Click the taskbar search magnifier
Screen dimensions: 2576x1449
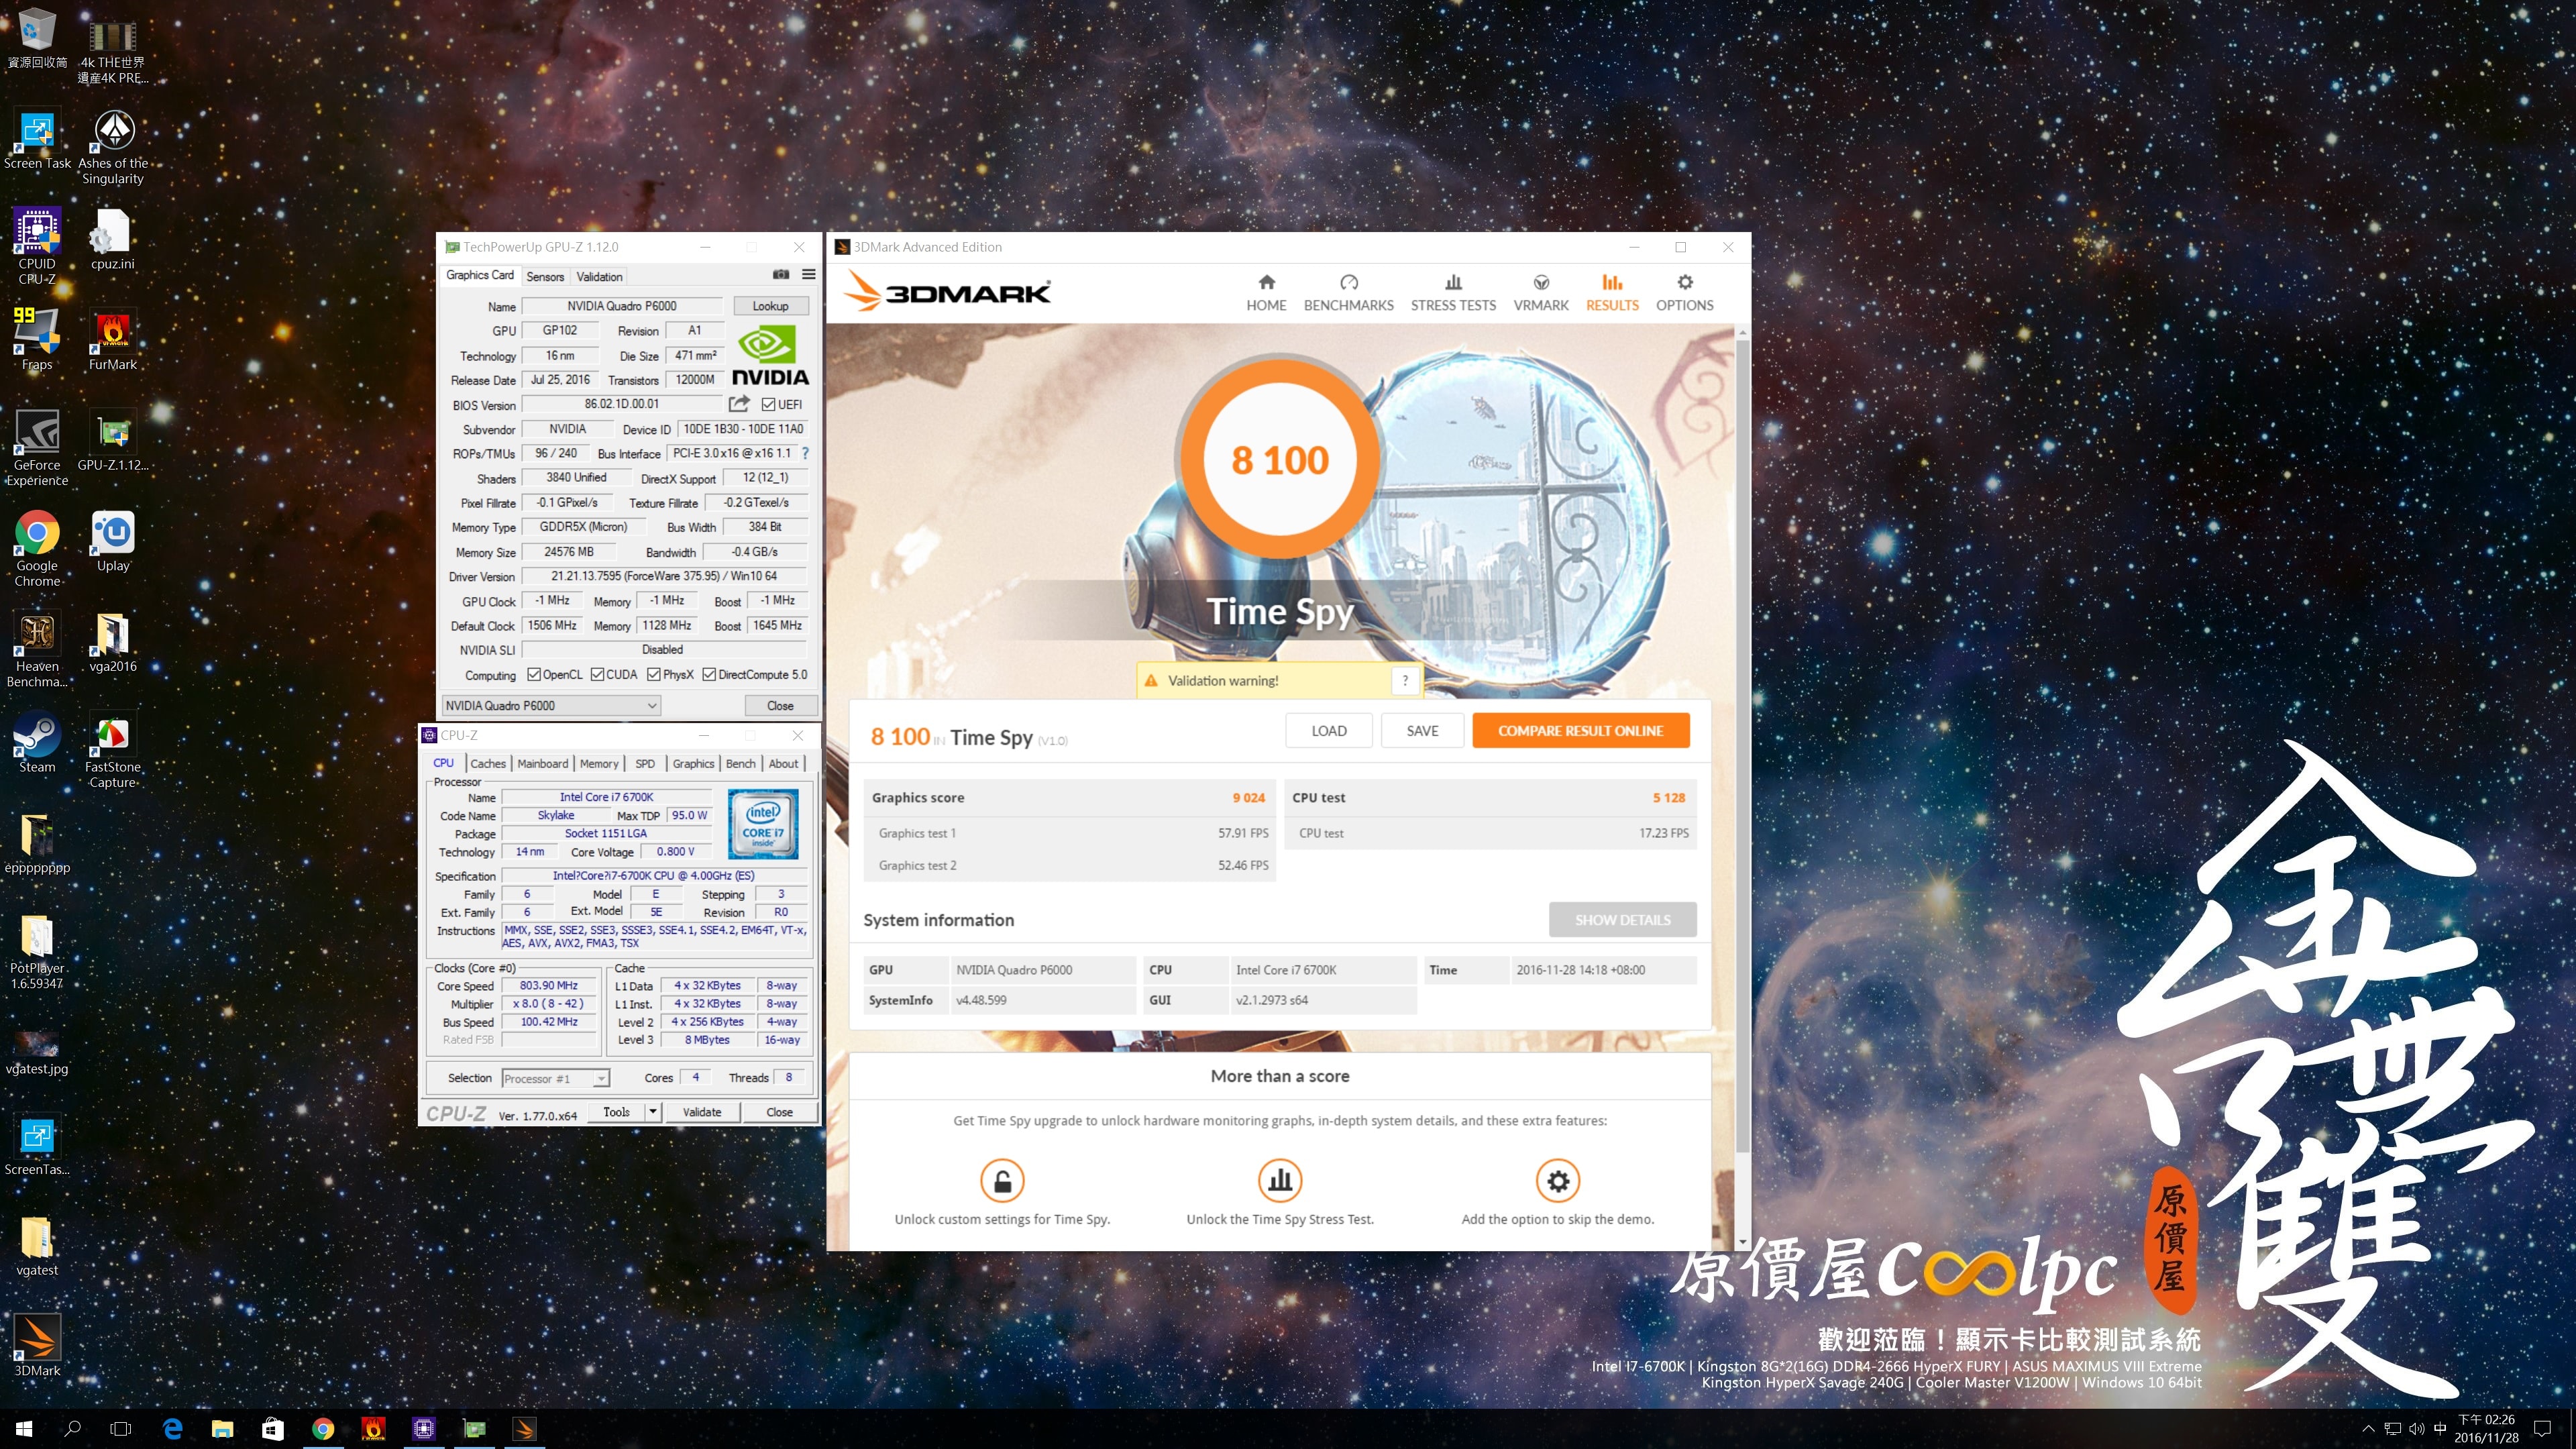[x=72, y=1428]
